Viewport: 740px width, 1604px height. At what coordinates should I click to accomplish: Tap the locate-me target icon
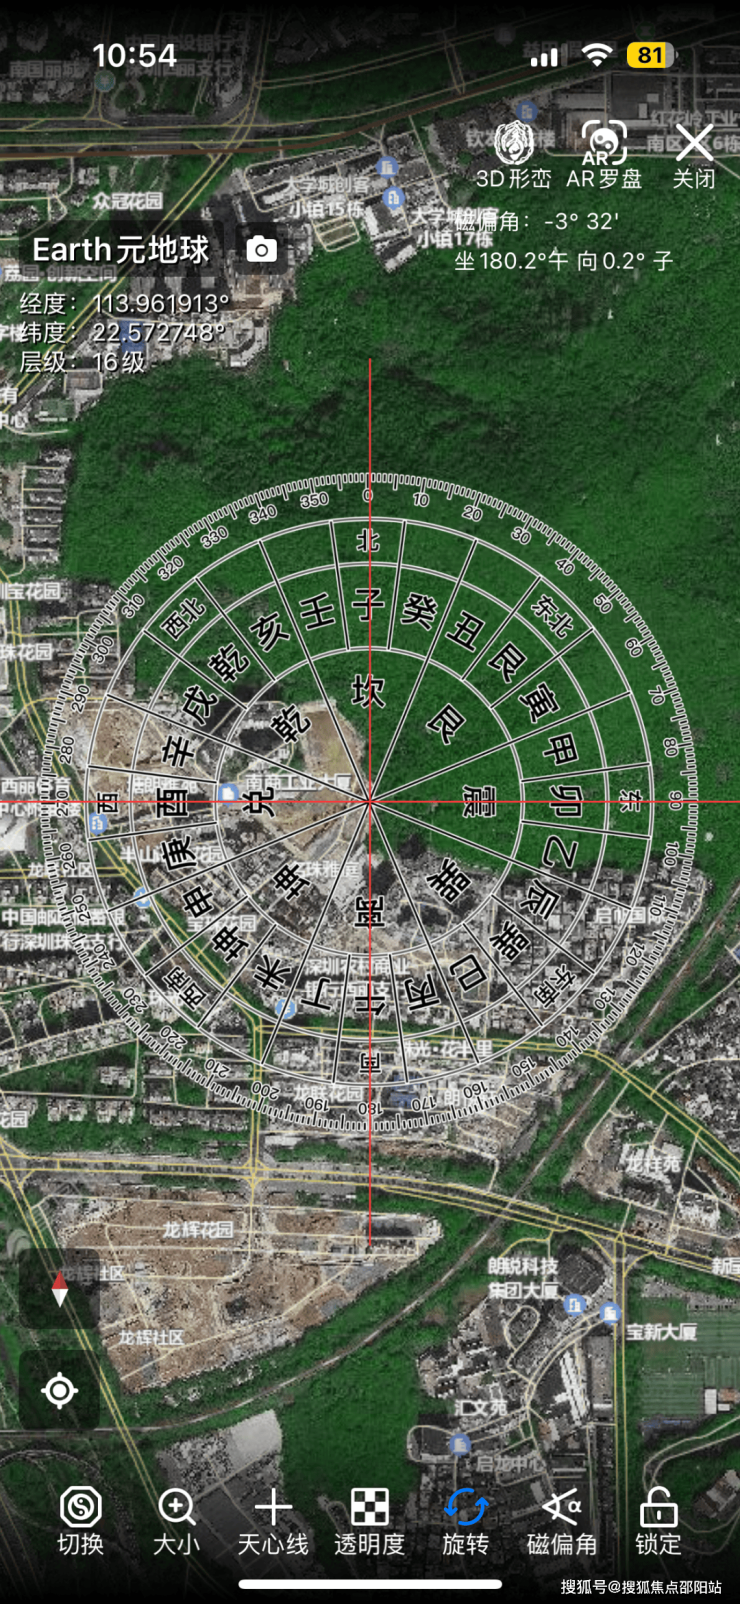[59, 1390]
